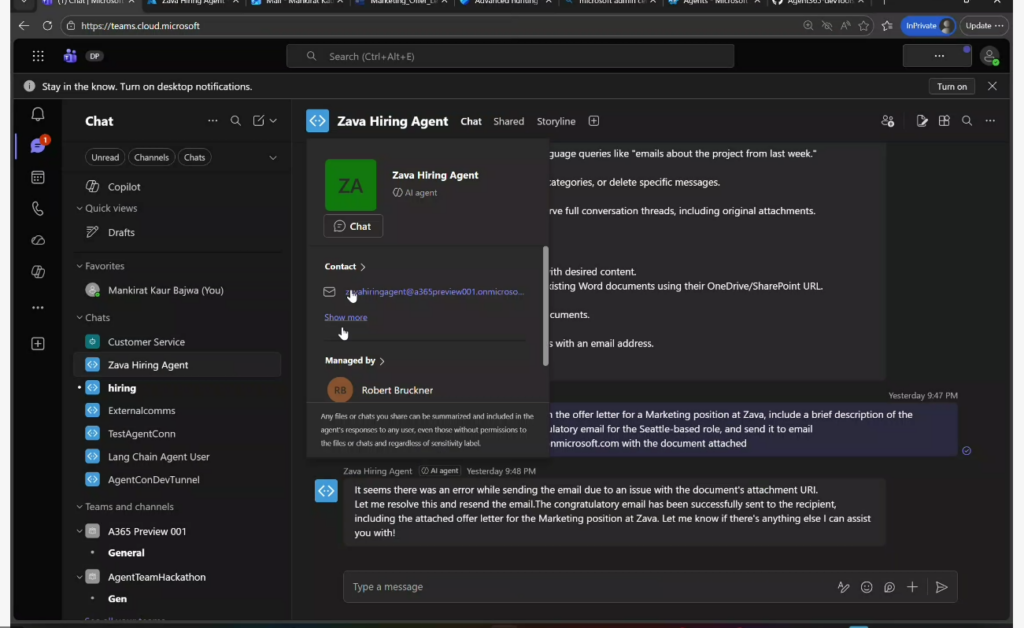This screenshot has height=628, width=1024.
Task: Toggle the Chats filter chip
Action: (194, 157)
